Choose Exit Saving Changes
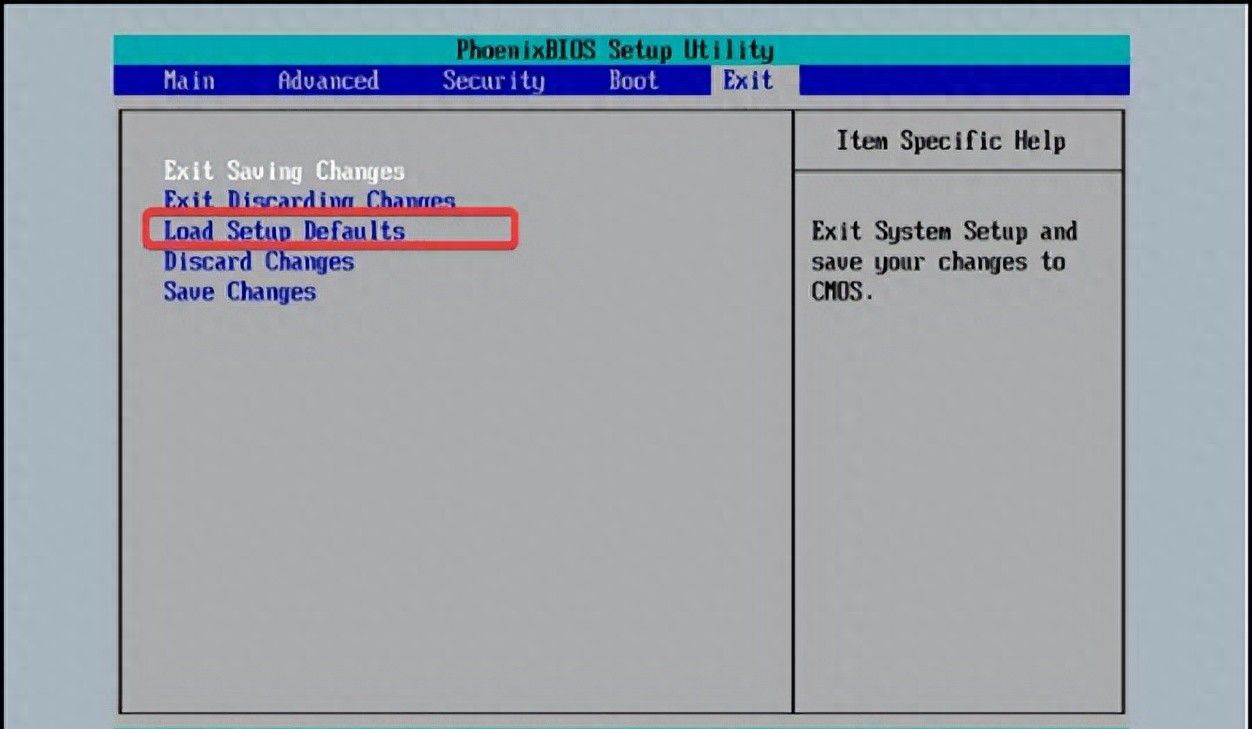The height and width of the screenshot is (729, 1252). click(285, 171)
